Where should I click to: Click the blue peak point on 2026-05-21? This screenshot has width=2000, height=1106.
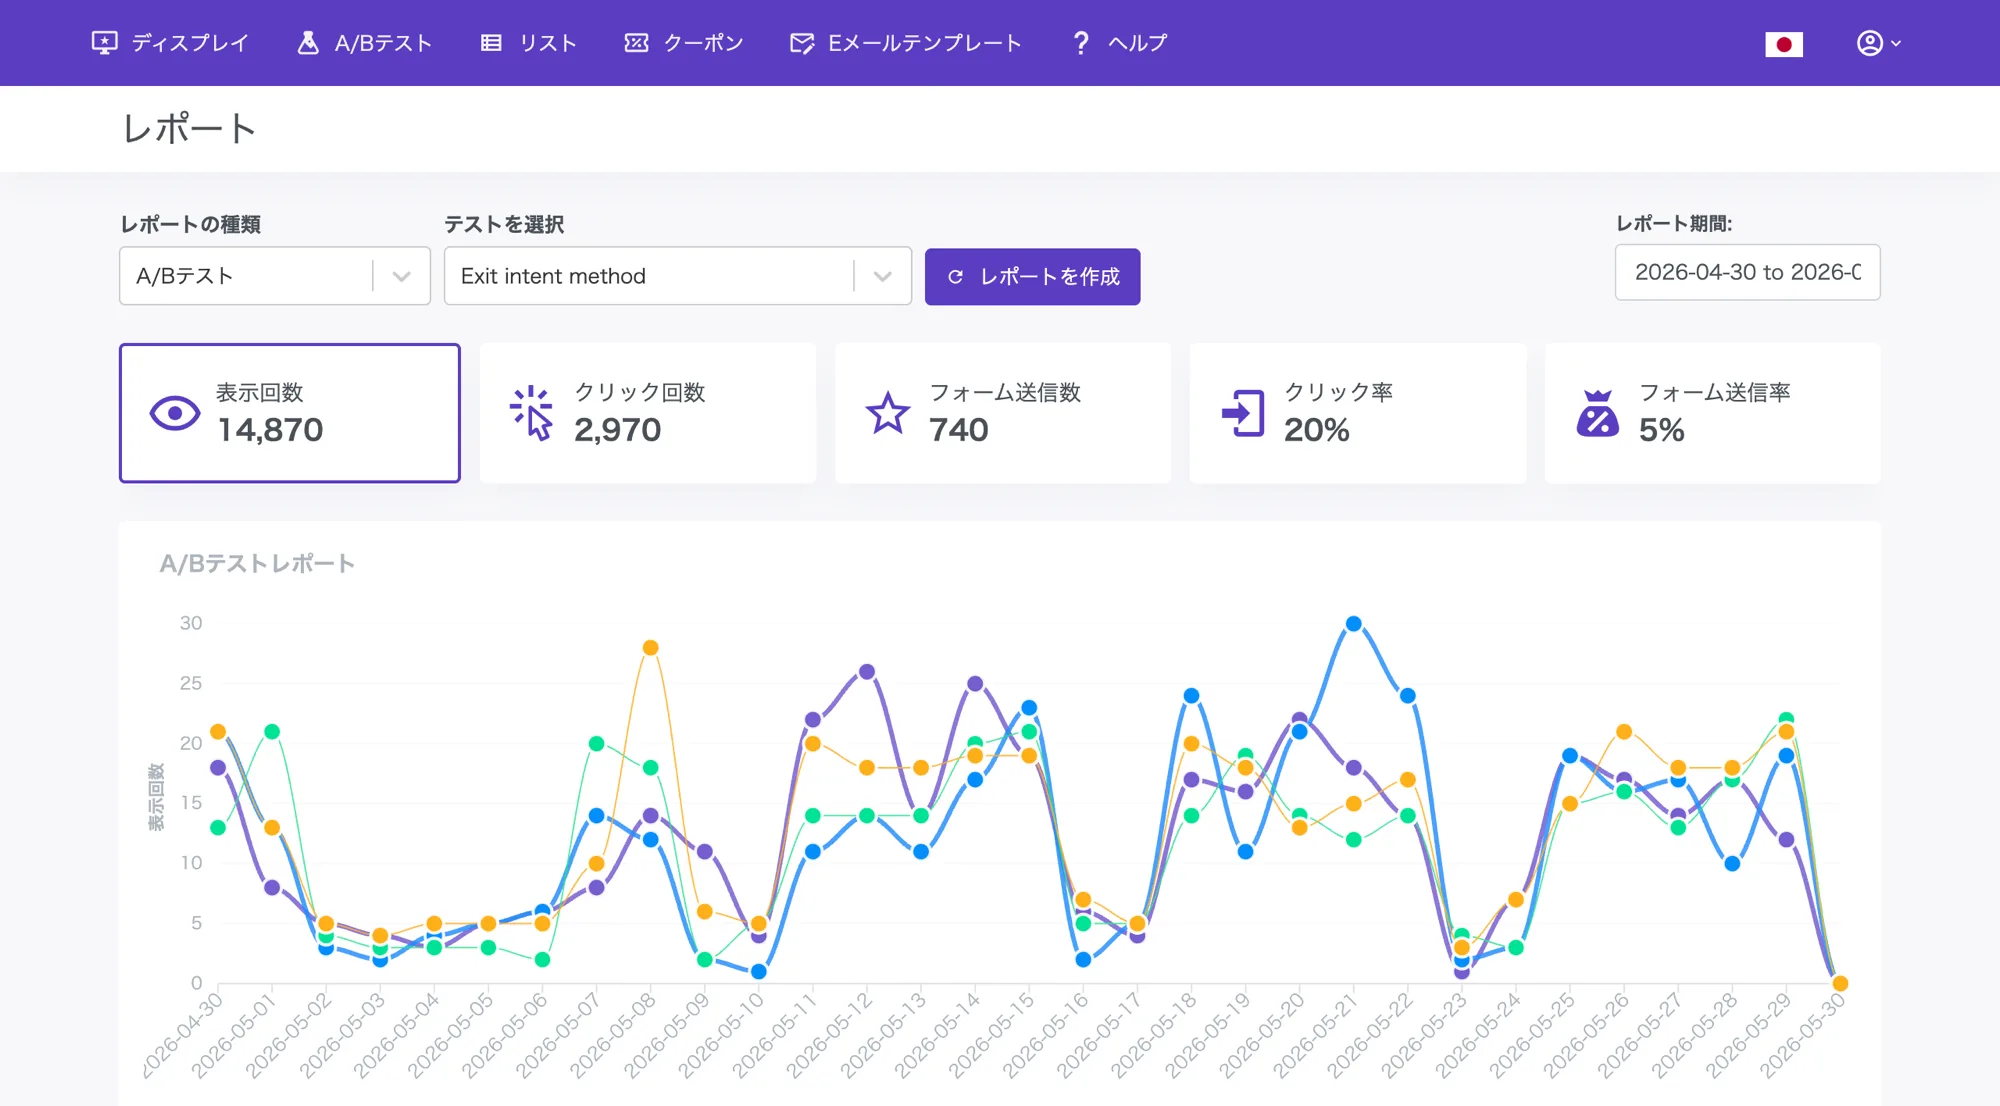(x=1353, y=623)
